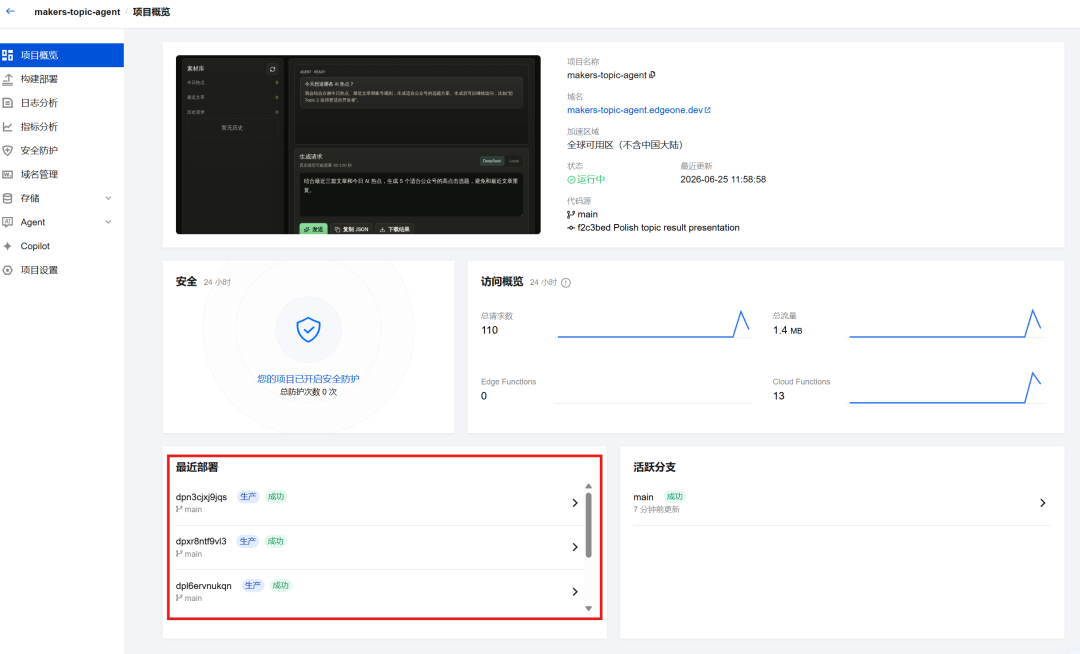Open deployment dpxr8ntf9vl3
This screenshot has width=1080, height=654.
coord(201,541)
